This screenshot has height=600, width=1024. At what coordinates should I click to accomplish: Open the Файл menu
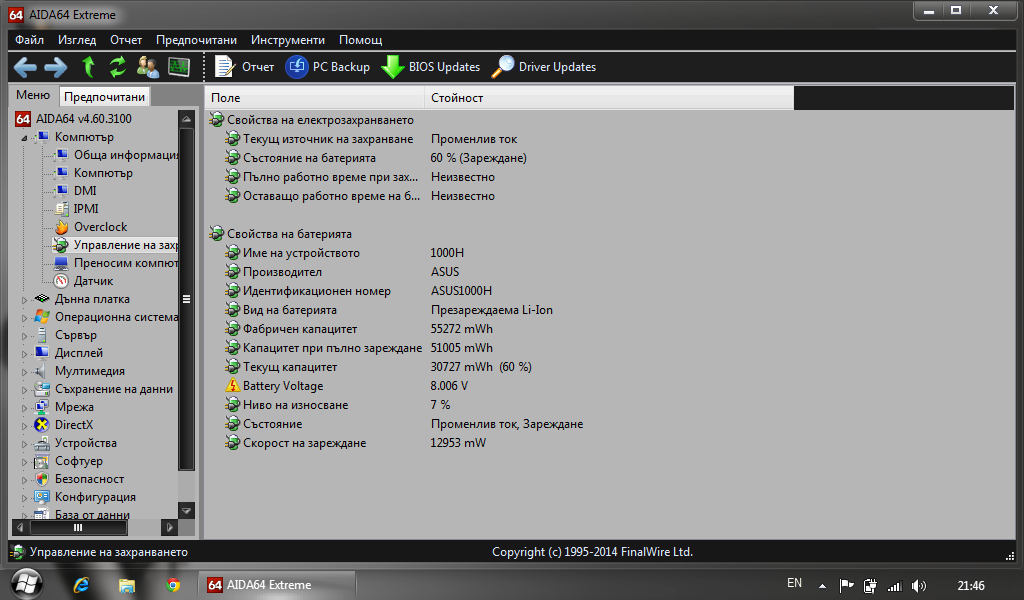[29, 40]
